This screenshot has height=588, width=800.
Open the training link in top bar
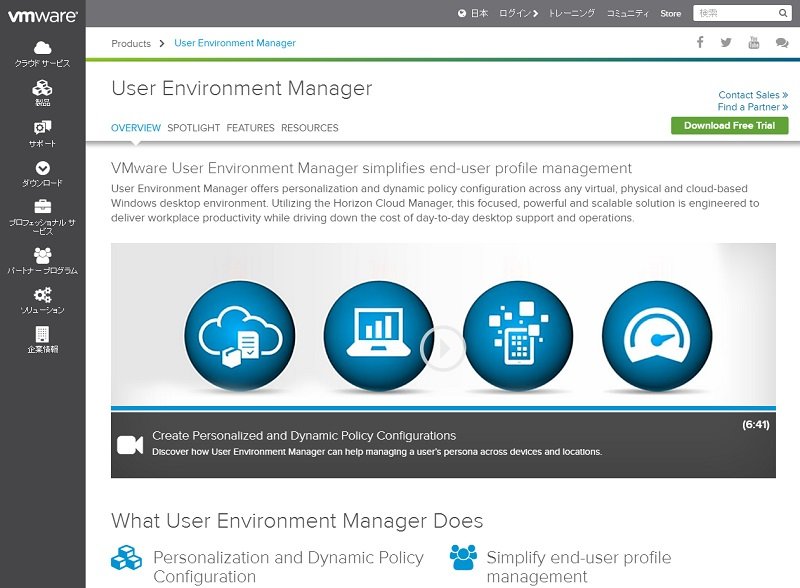[571, 13]
